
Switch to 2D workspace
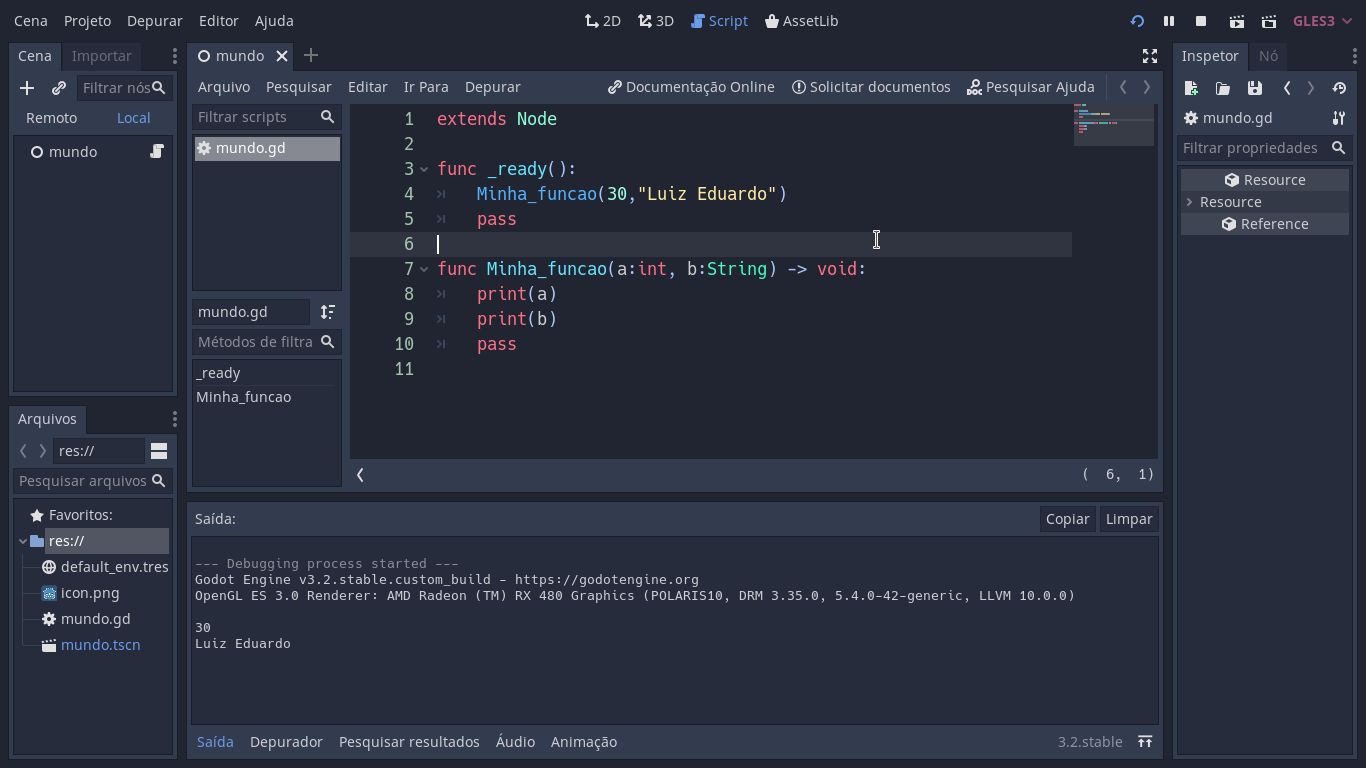click(x=603, y=21)
